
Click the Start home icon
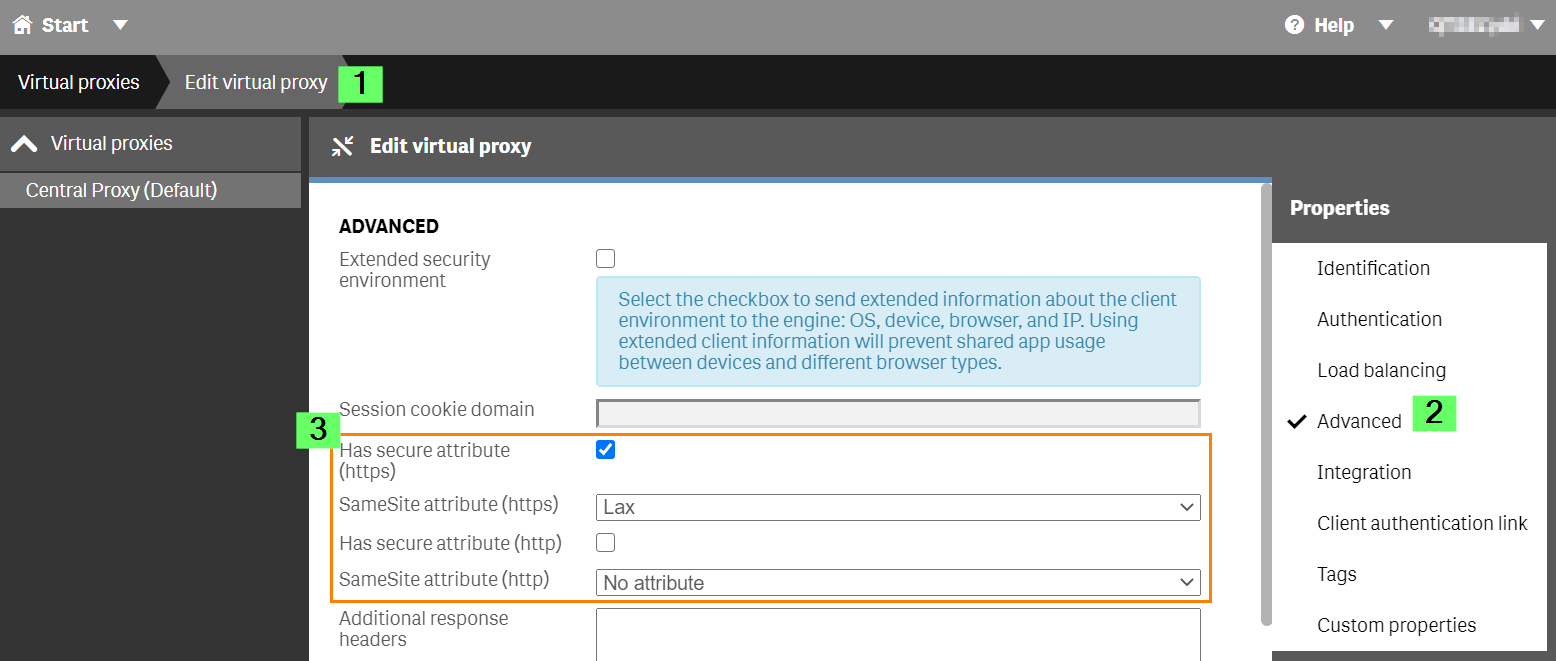point(22,25)
